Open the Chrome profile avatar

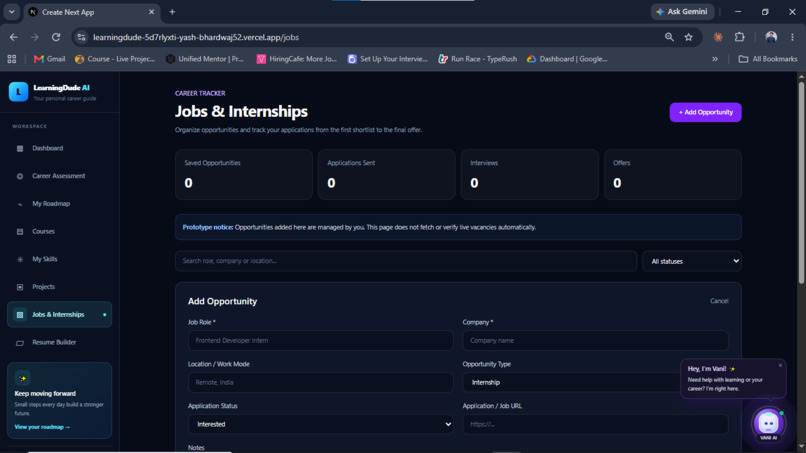tap(771, 37)
